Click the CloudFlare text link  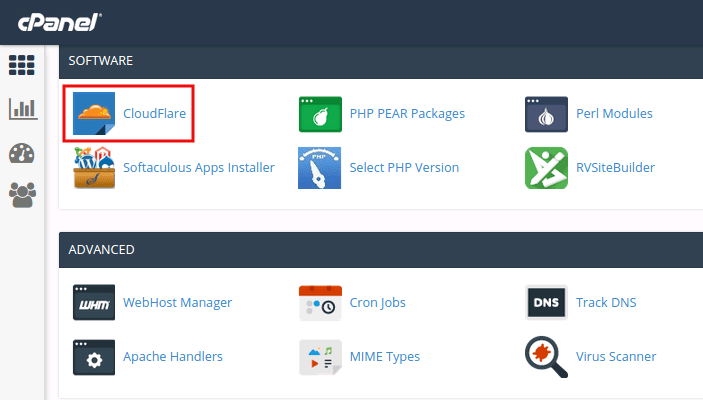click(155, 113)
